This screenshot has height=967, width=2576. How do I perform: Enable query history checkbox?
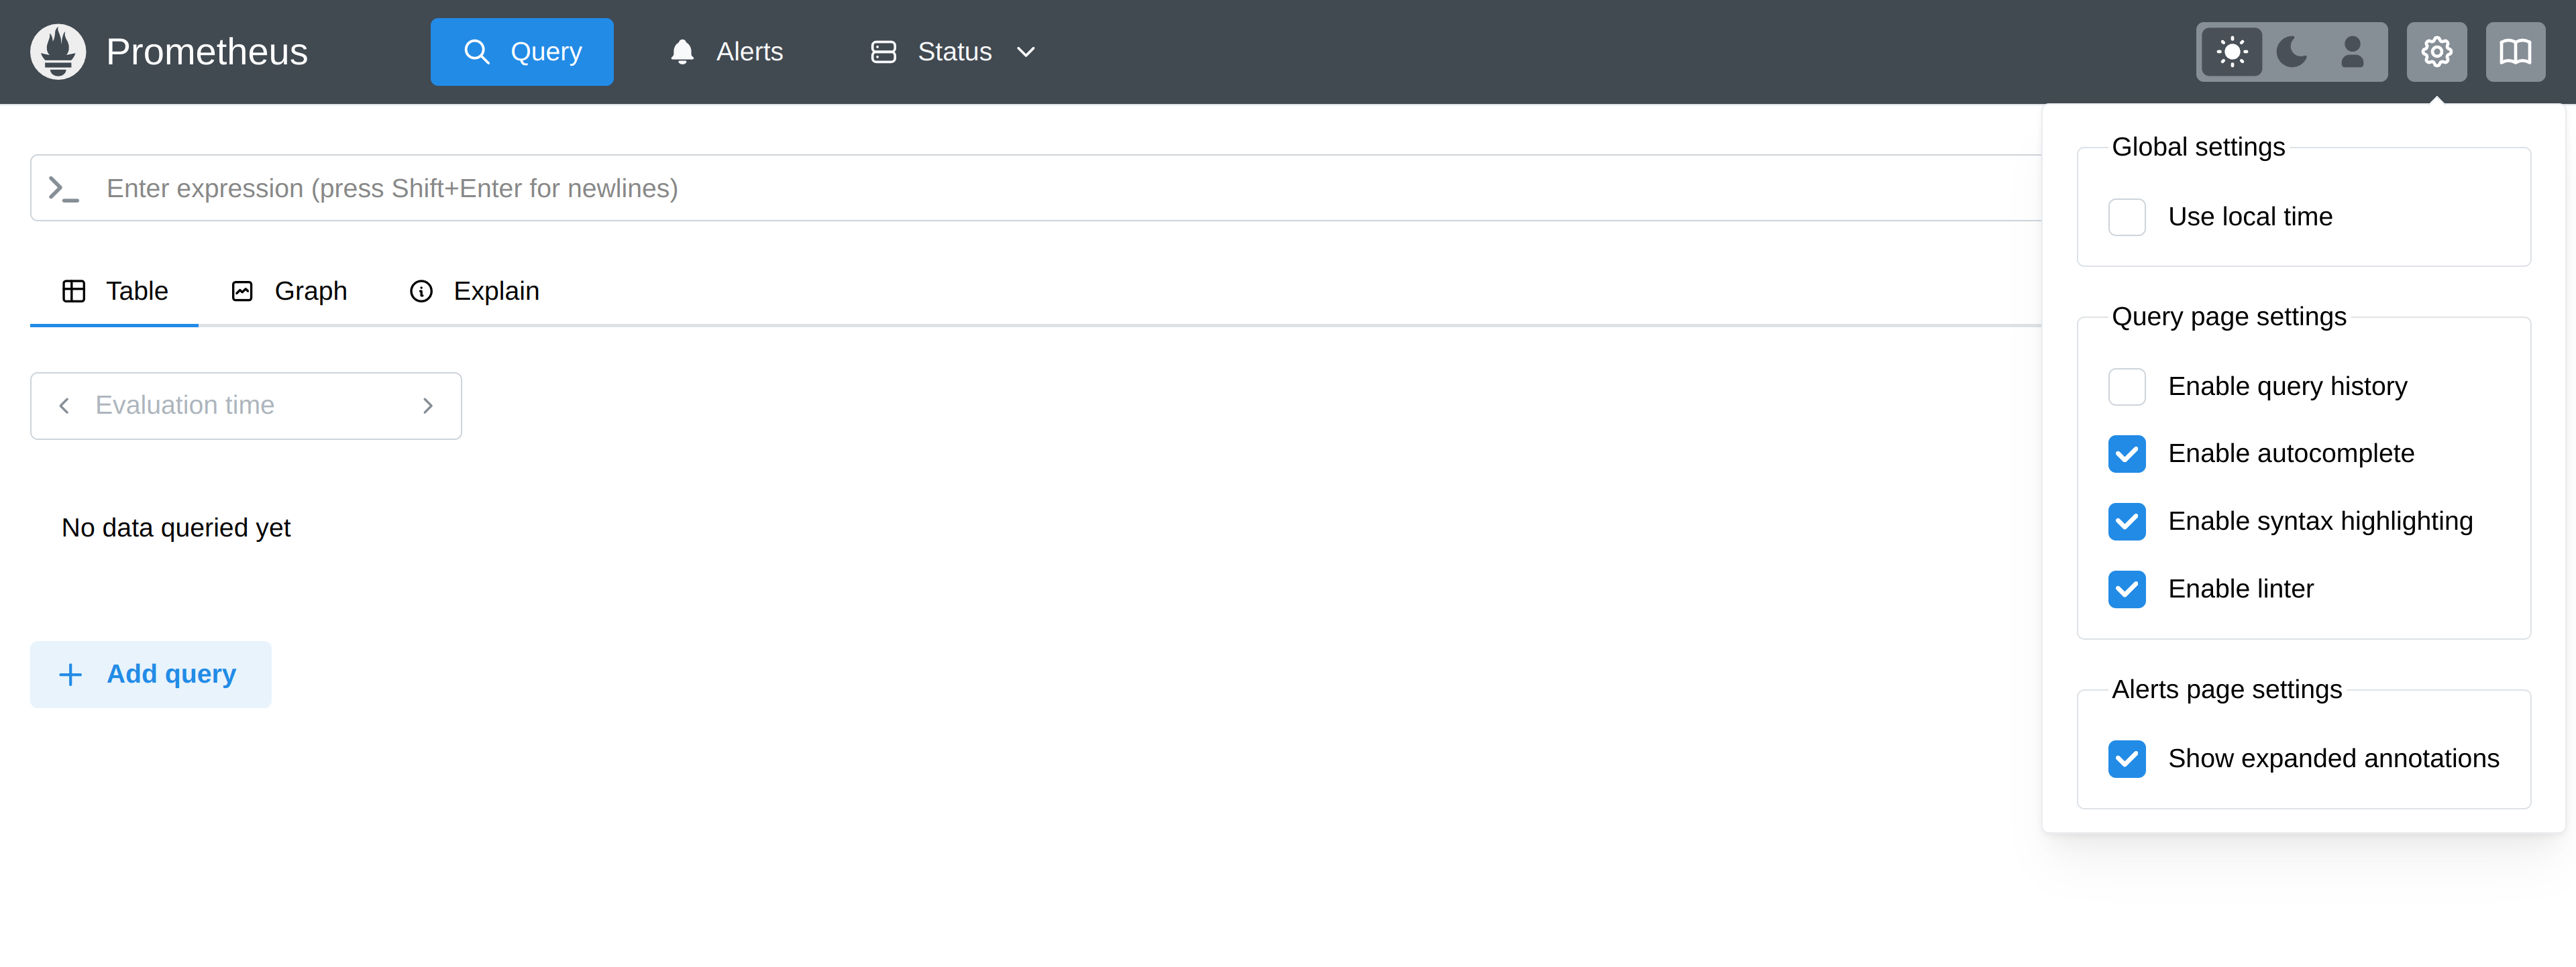coord(2127,387)
